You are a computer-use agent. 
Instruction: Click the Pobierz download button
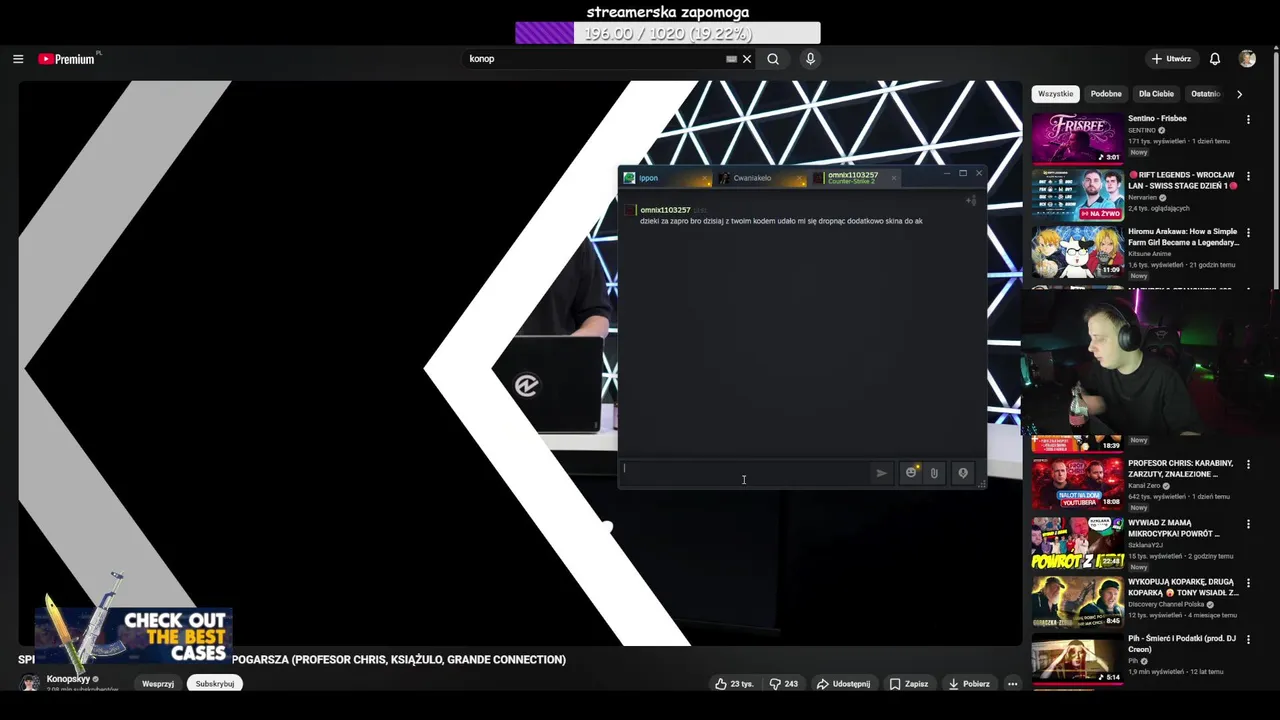pyautogui.click(x=969, y=684)
